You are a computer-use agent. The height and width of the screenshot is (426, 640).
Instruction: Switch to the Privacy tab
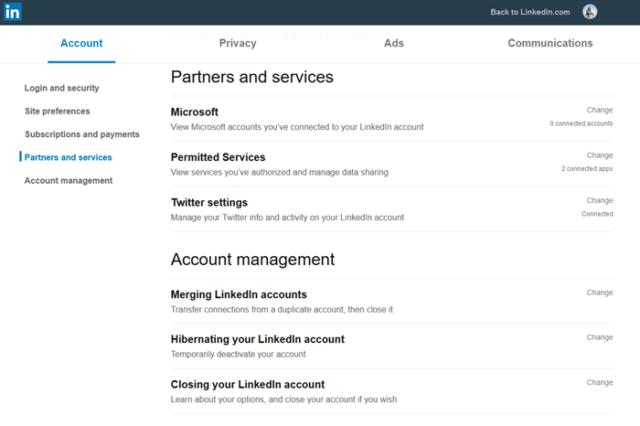click(x=238, y=43)
